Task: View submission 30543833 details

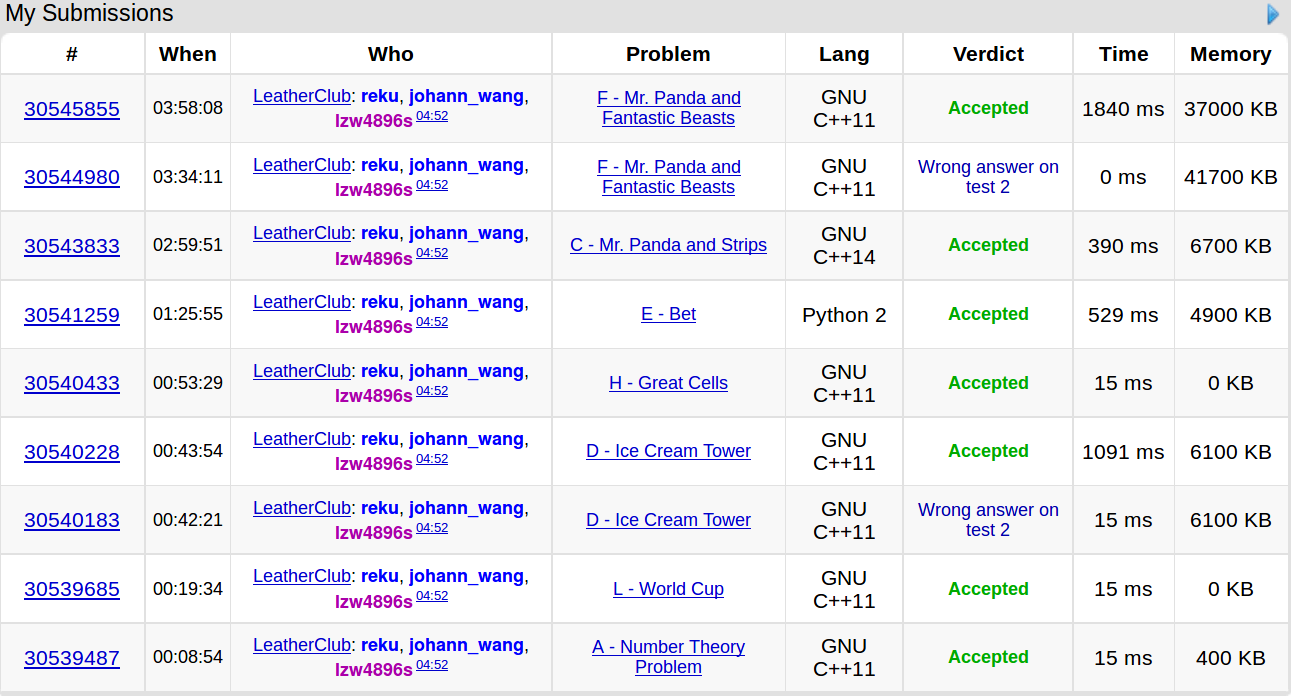Action: [x=72, y=246]
